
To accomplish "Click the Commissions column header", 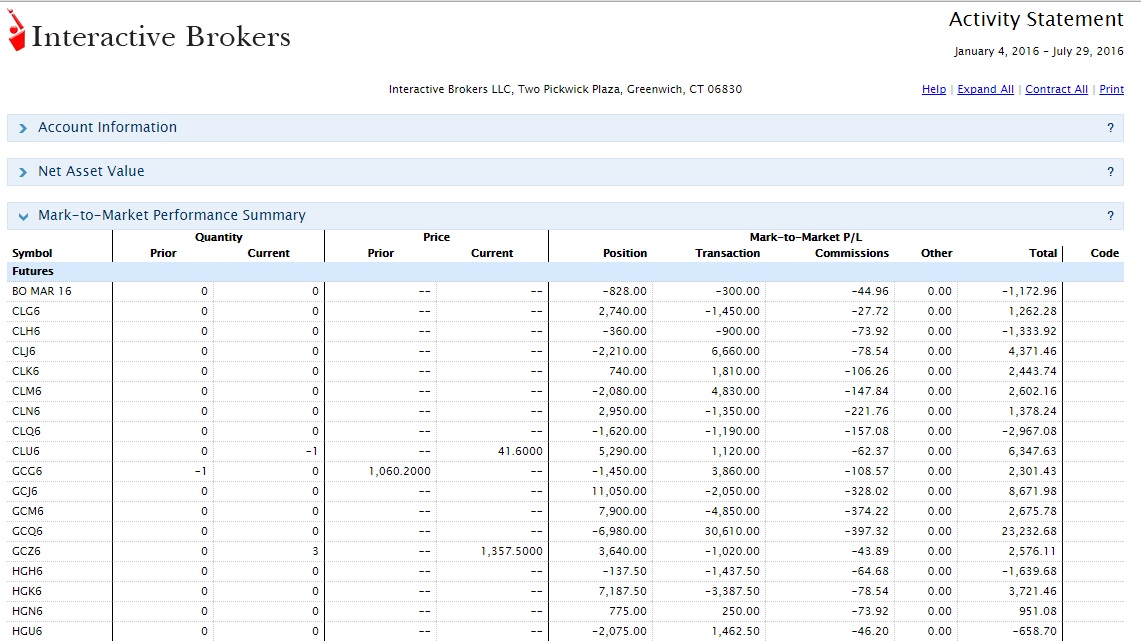I will click(851, 253).
